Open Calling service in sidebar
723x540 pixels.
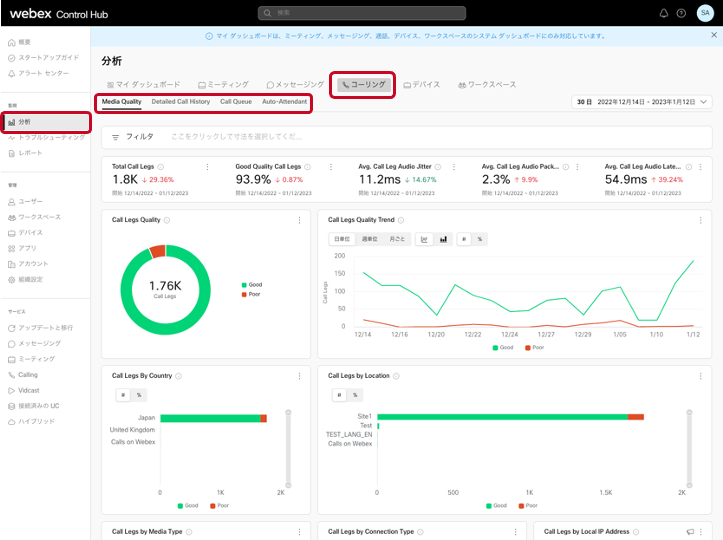(x=23, y=375)
